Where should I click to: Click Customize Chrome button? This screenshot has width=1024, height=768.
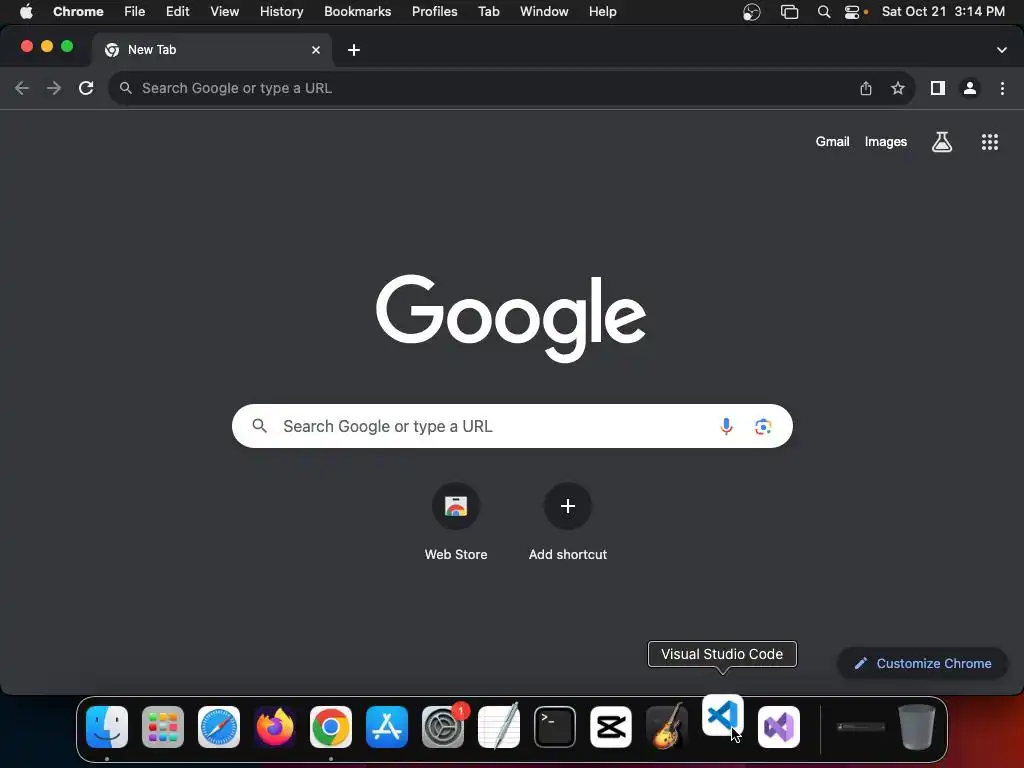pos(922,664)
